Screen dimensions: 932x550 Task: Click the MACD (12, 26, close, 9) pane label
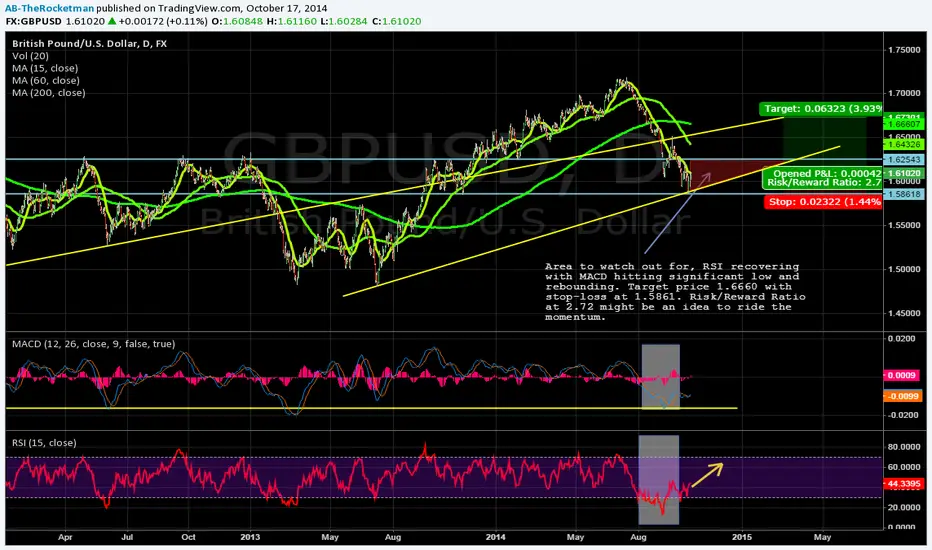coord(93,344)
